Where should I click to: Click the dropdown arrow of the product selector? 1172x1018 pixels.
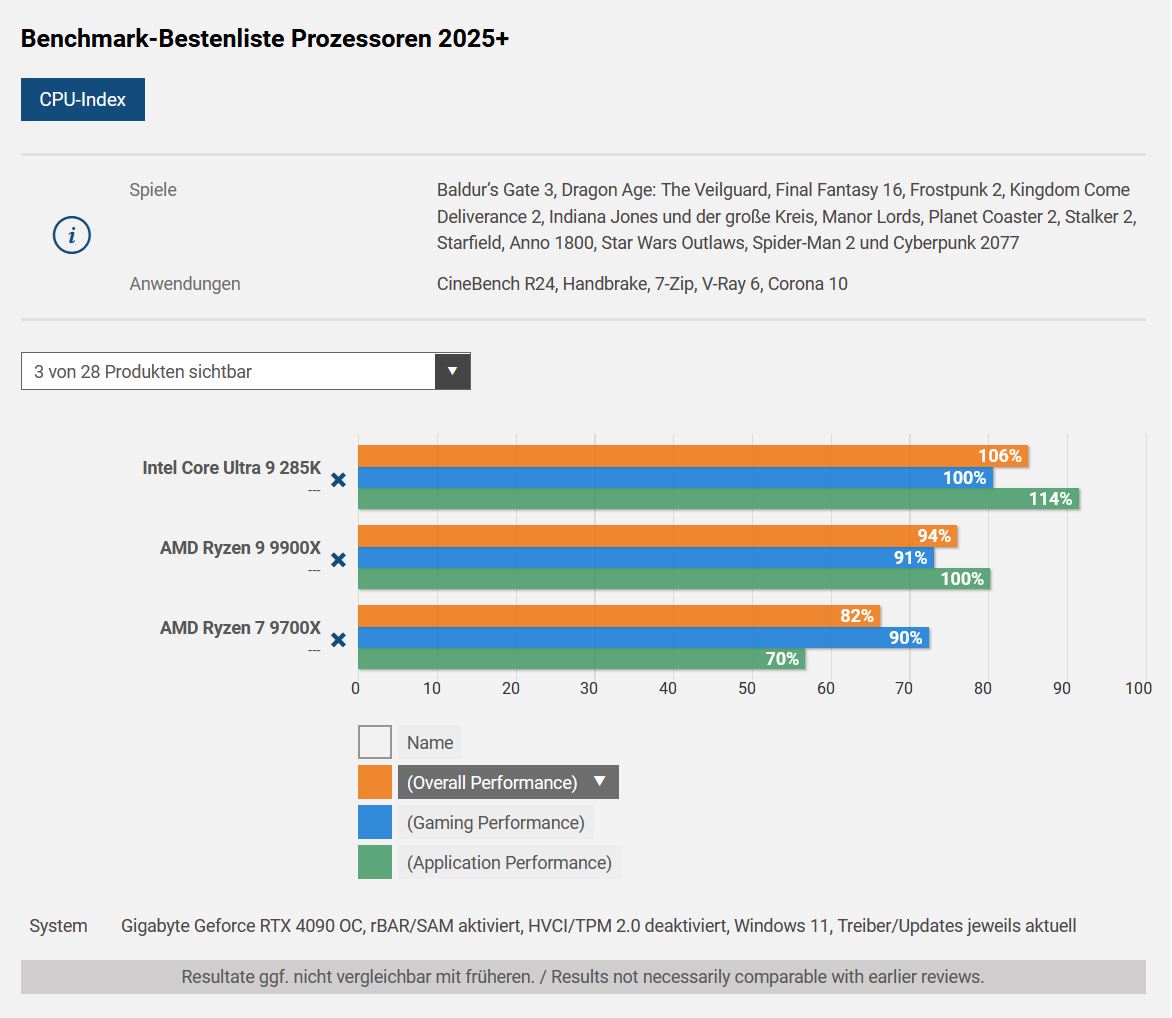(452, 371)
